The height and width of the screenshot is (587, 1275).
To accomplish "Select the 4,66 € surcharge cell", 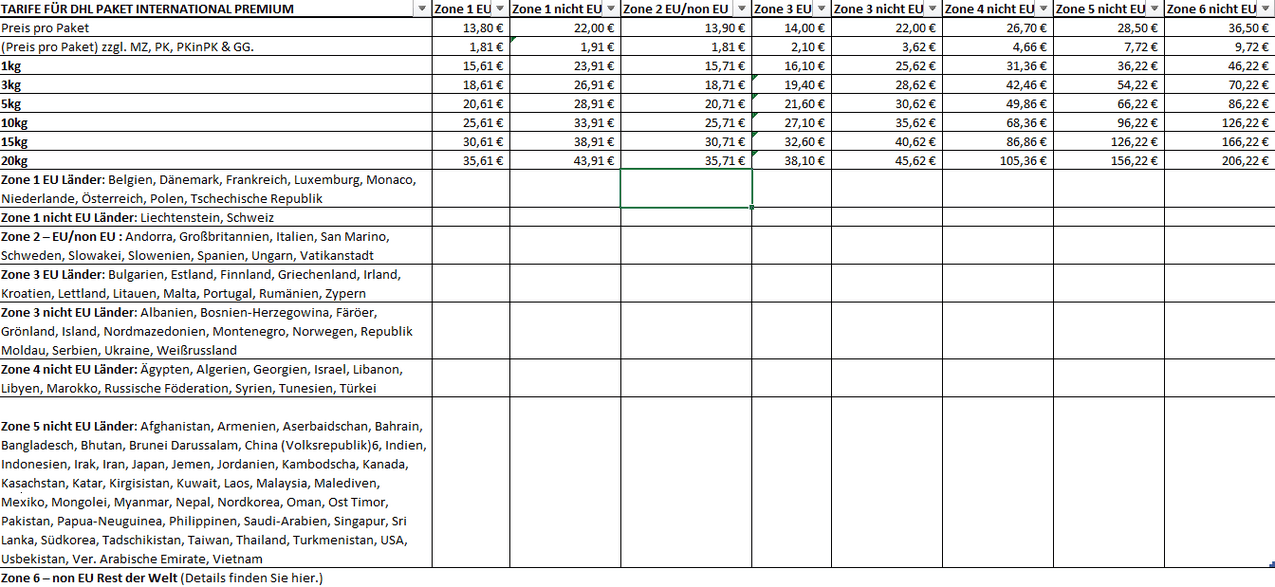I will (998, 47).
